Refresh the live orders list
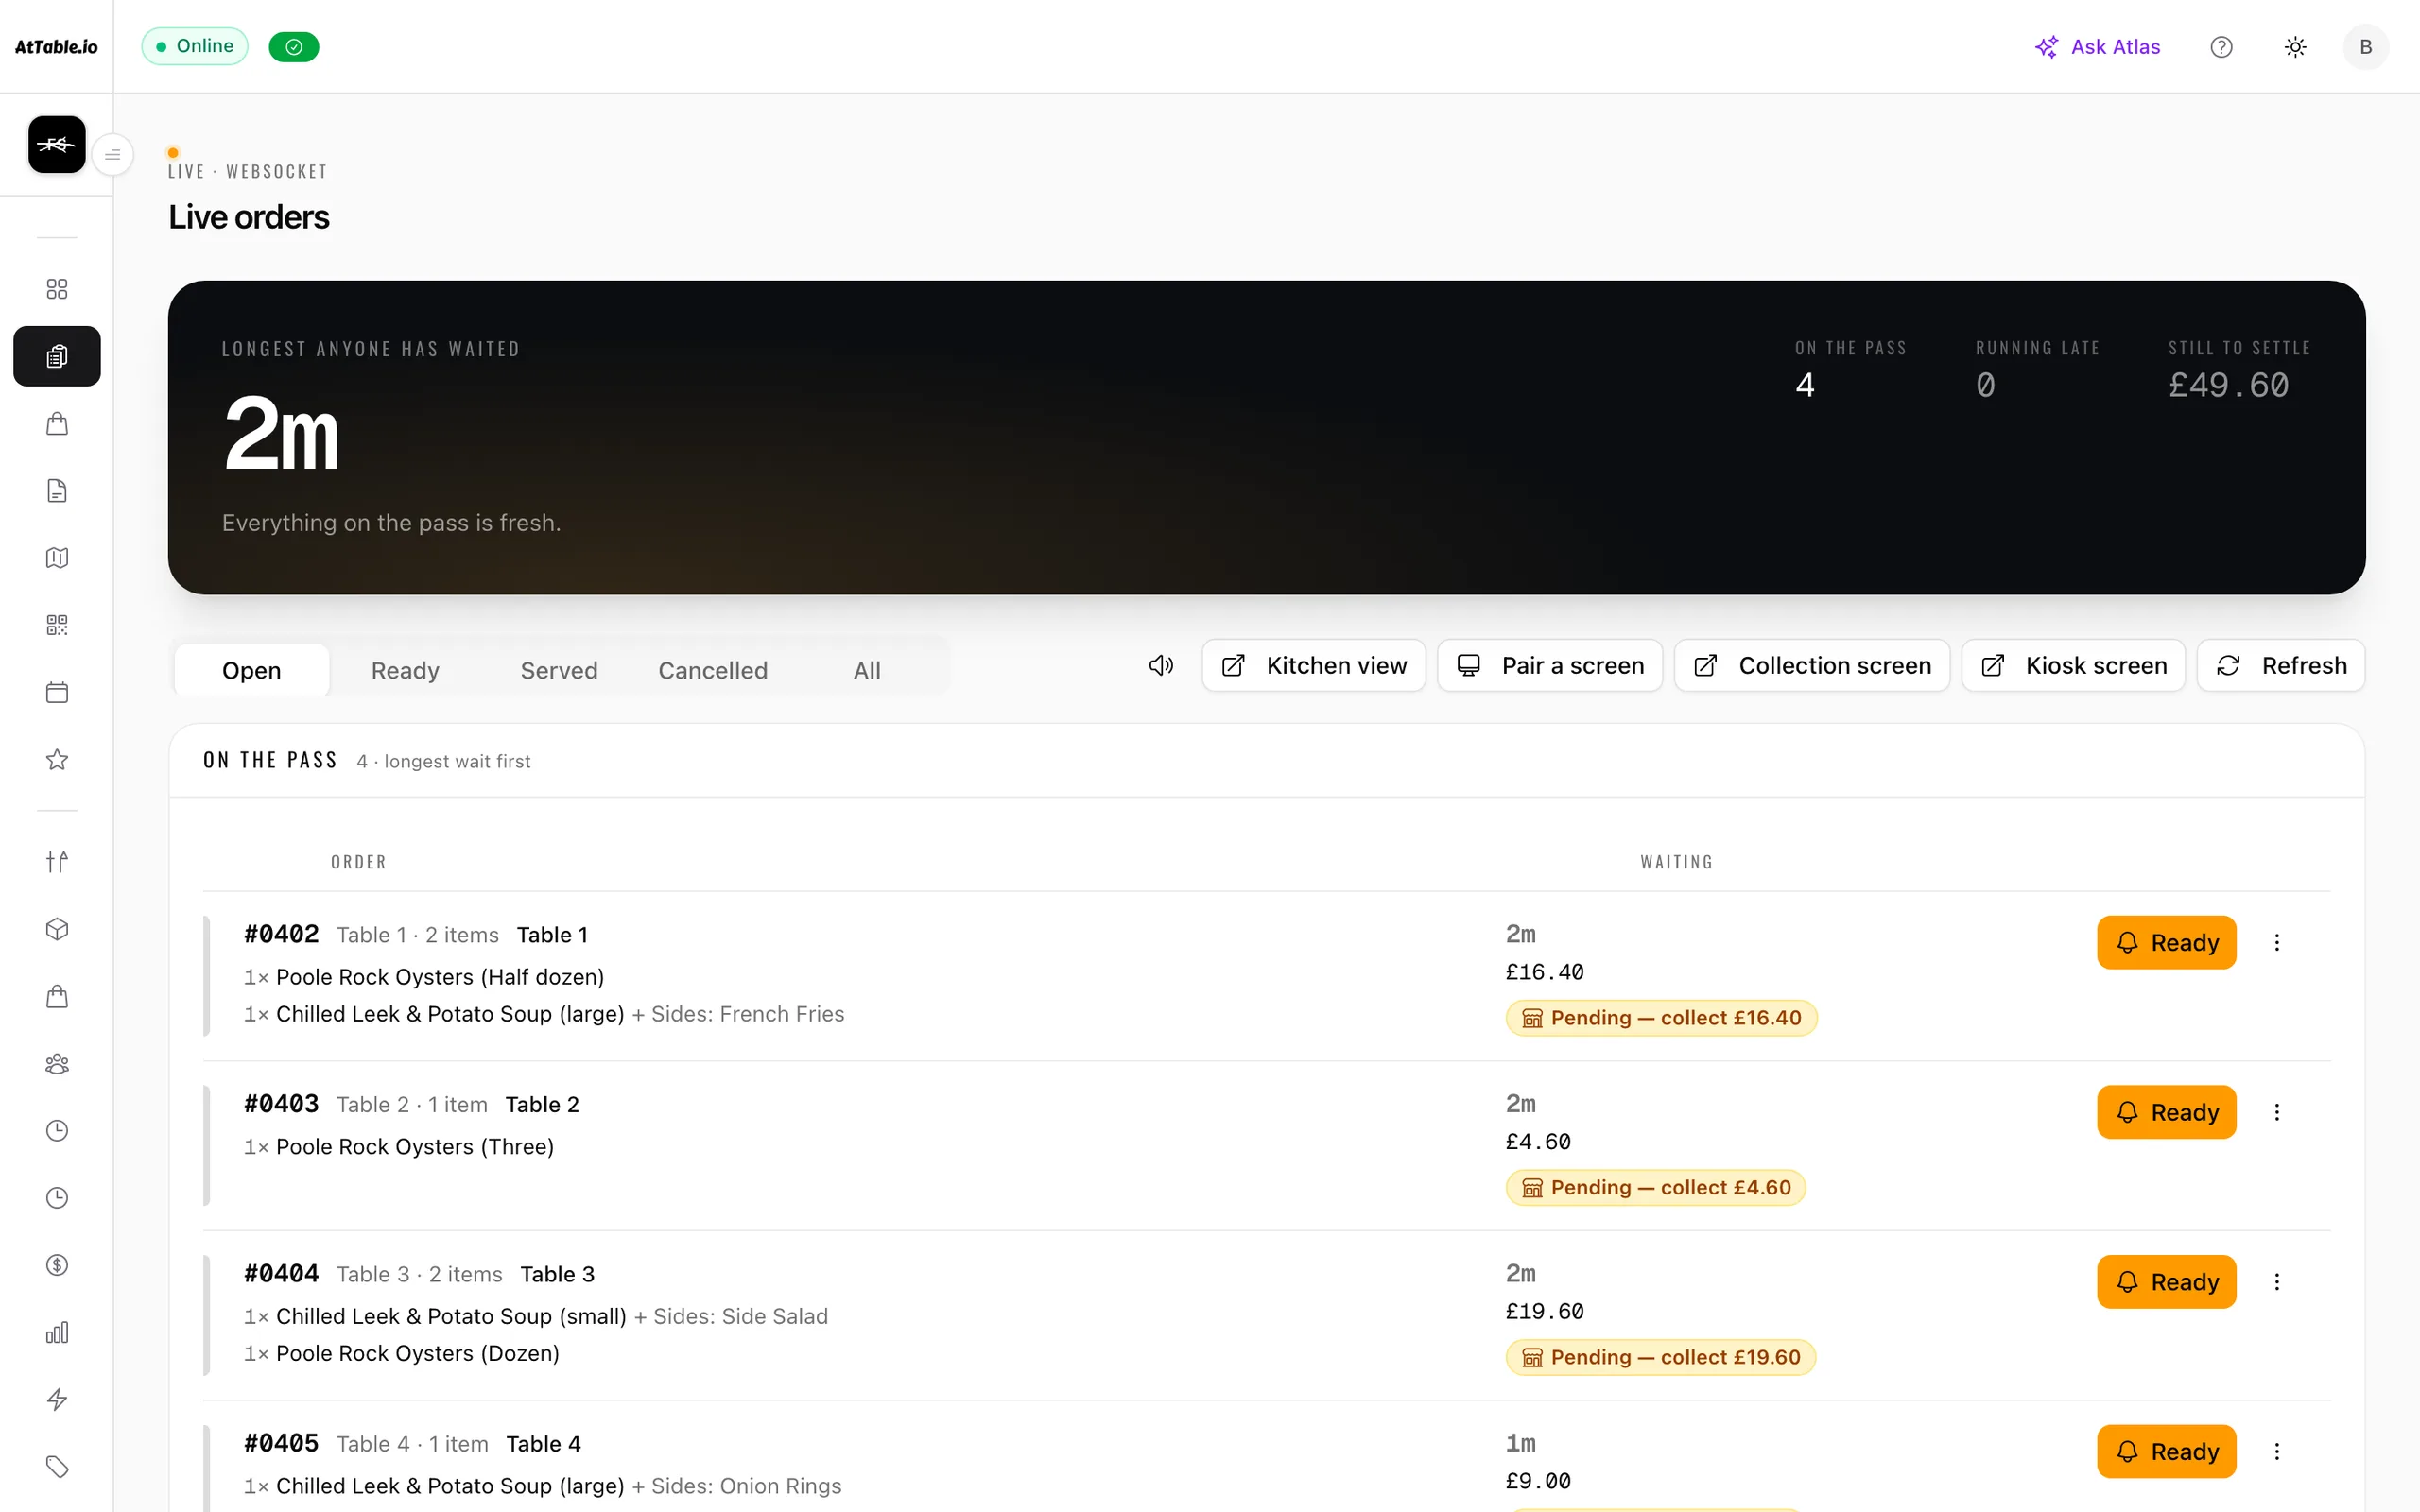 coord(2281,665)
